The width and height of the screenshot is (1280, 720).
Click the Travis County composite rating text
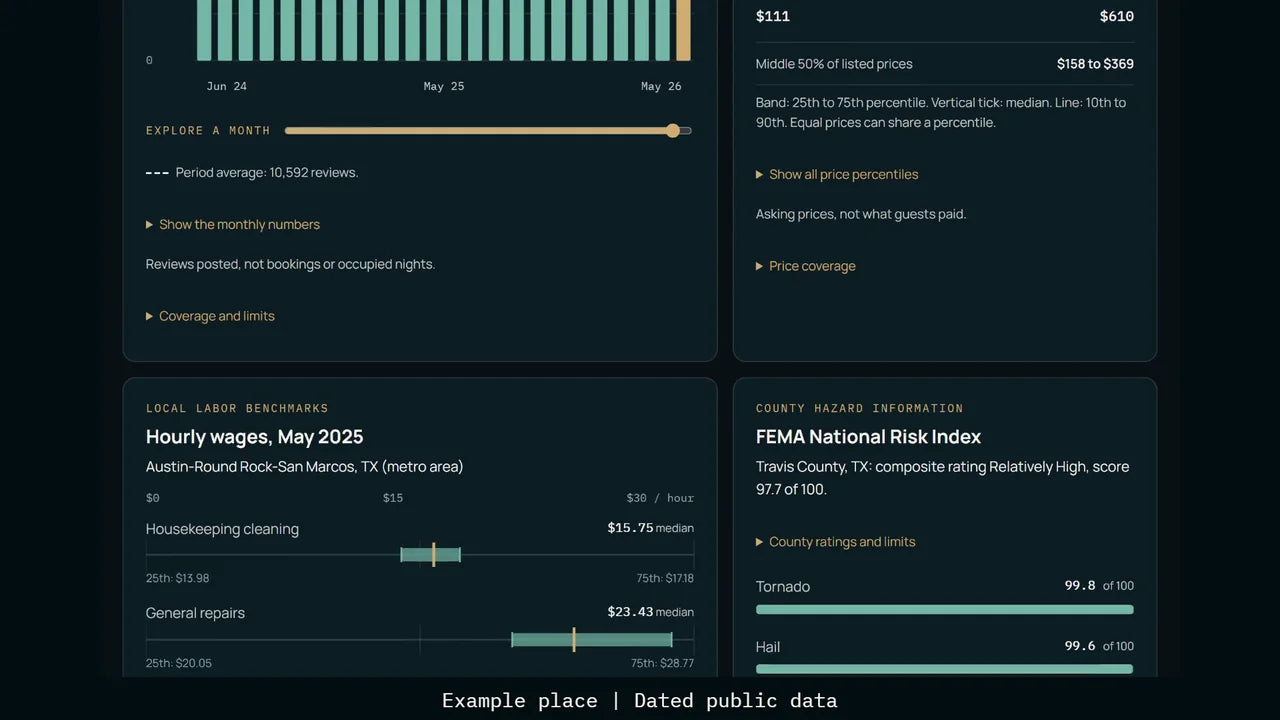point(943,478)
